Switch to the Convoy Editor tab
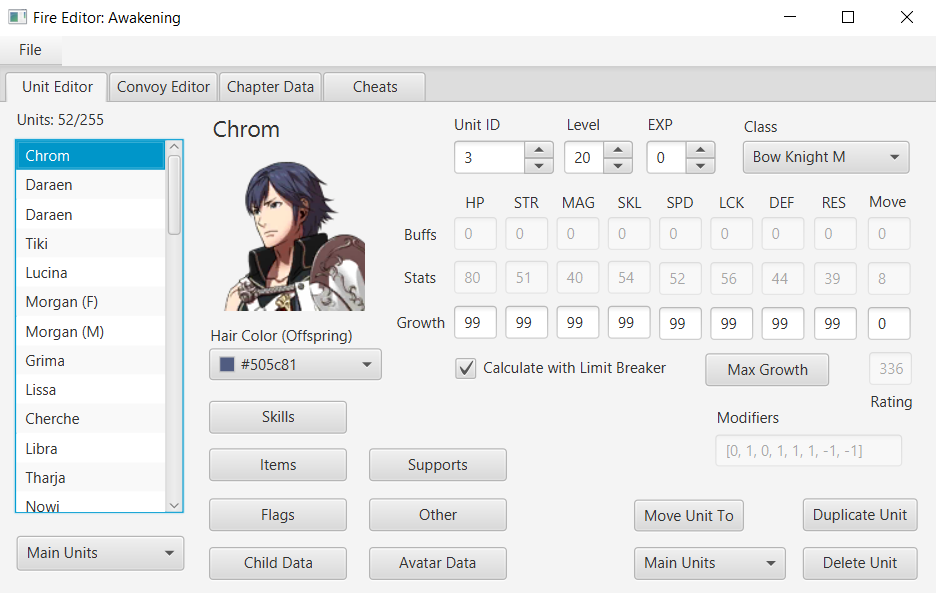 [163, 87]
